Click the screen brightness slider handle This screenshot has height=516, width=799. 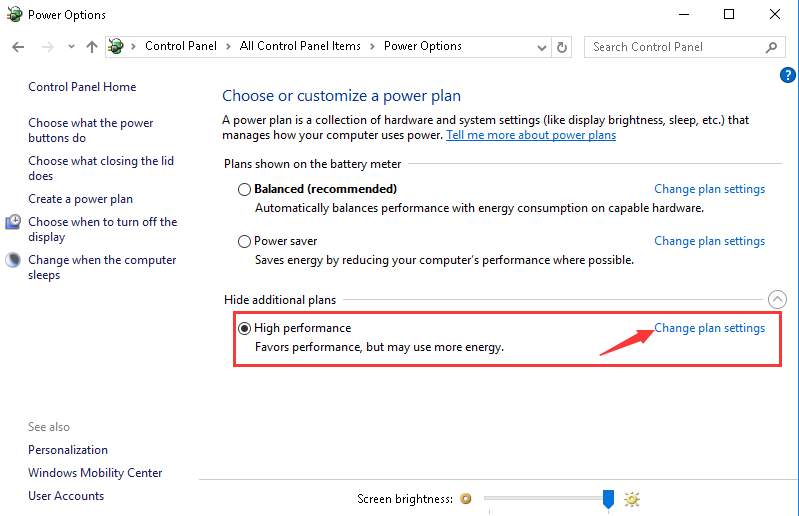click(x=608, y=499)
